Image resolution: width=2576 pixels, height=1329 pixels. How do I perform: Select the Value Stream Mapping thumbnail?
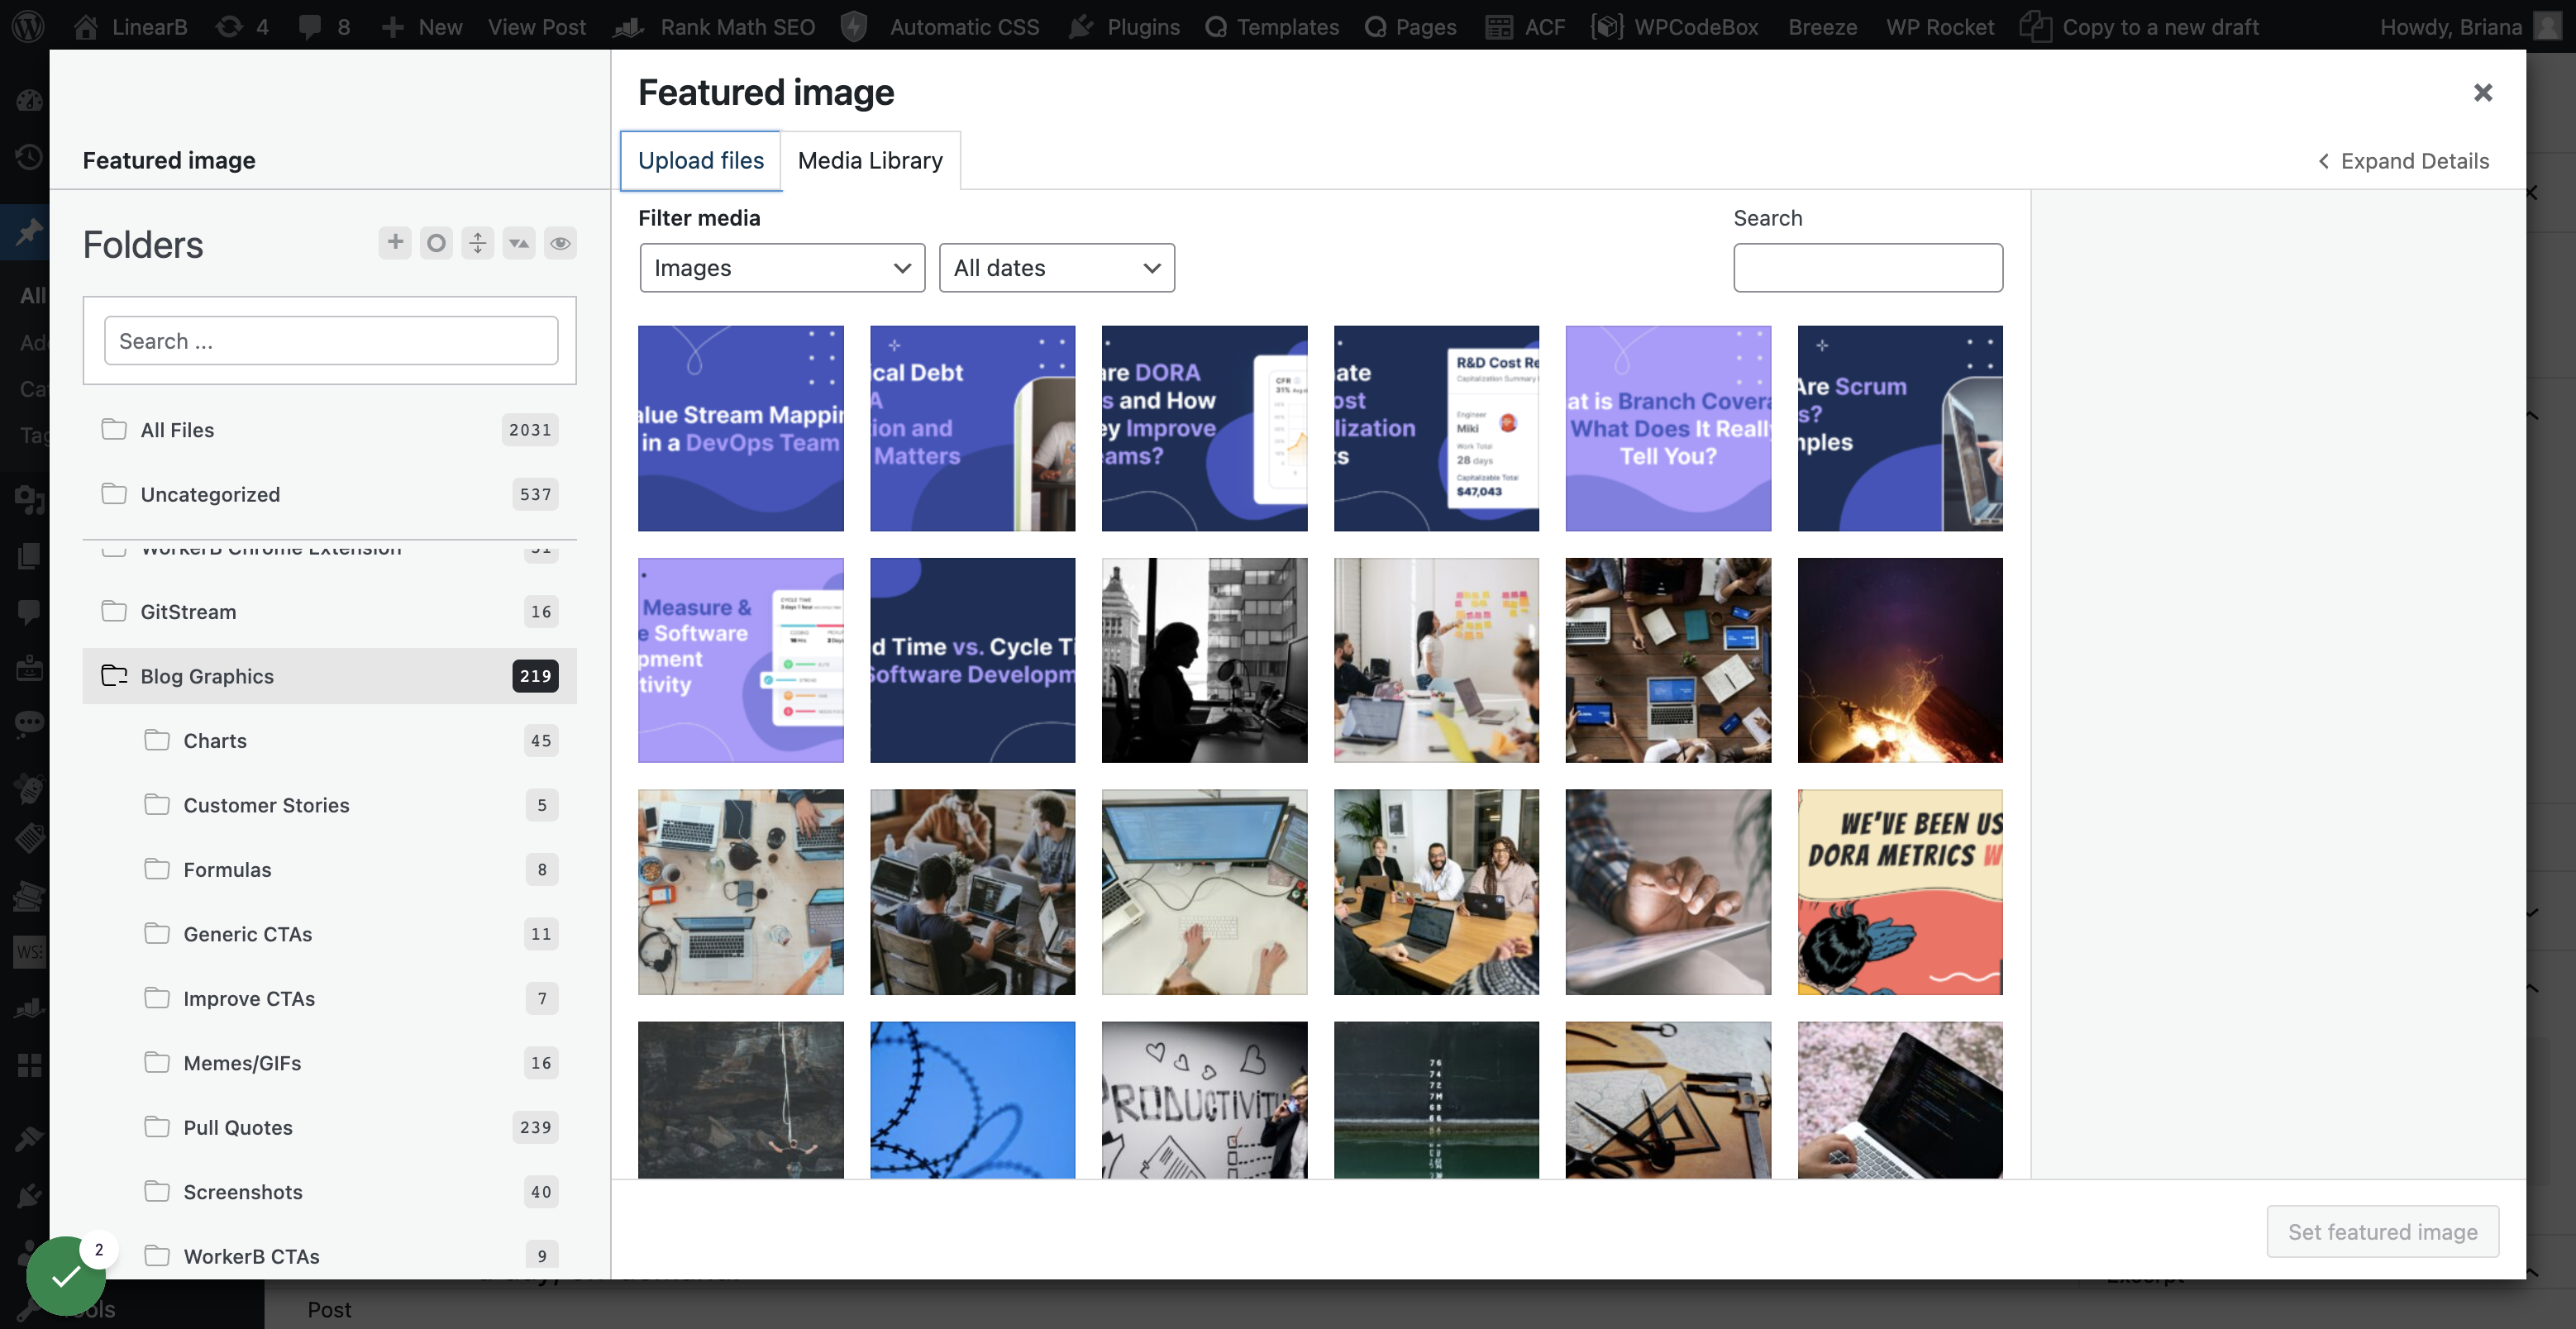[x=741, y=428]
